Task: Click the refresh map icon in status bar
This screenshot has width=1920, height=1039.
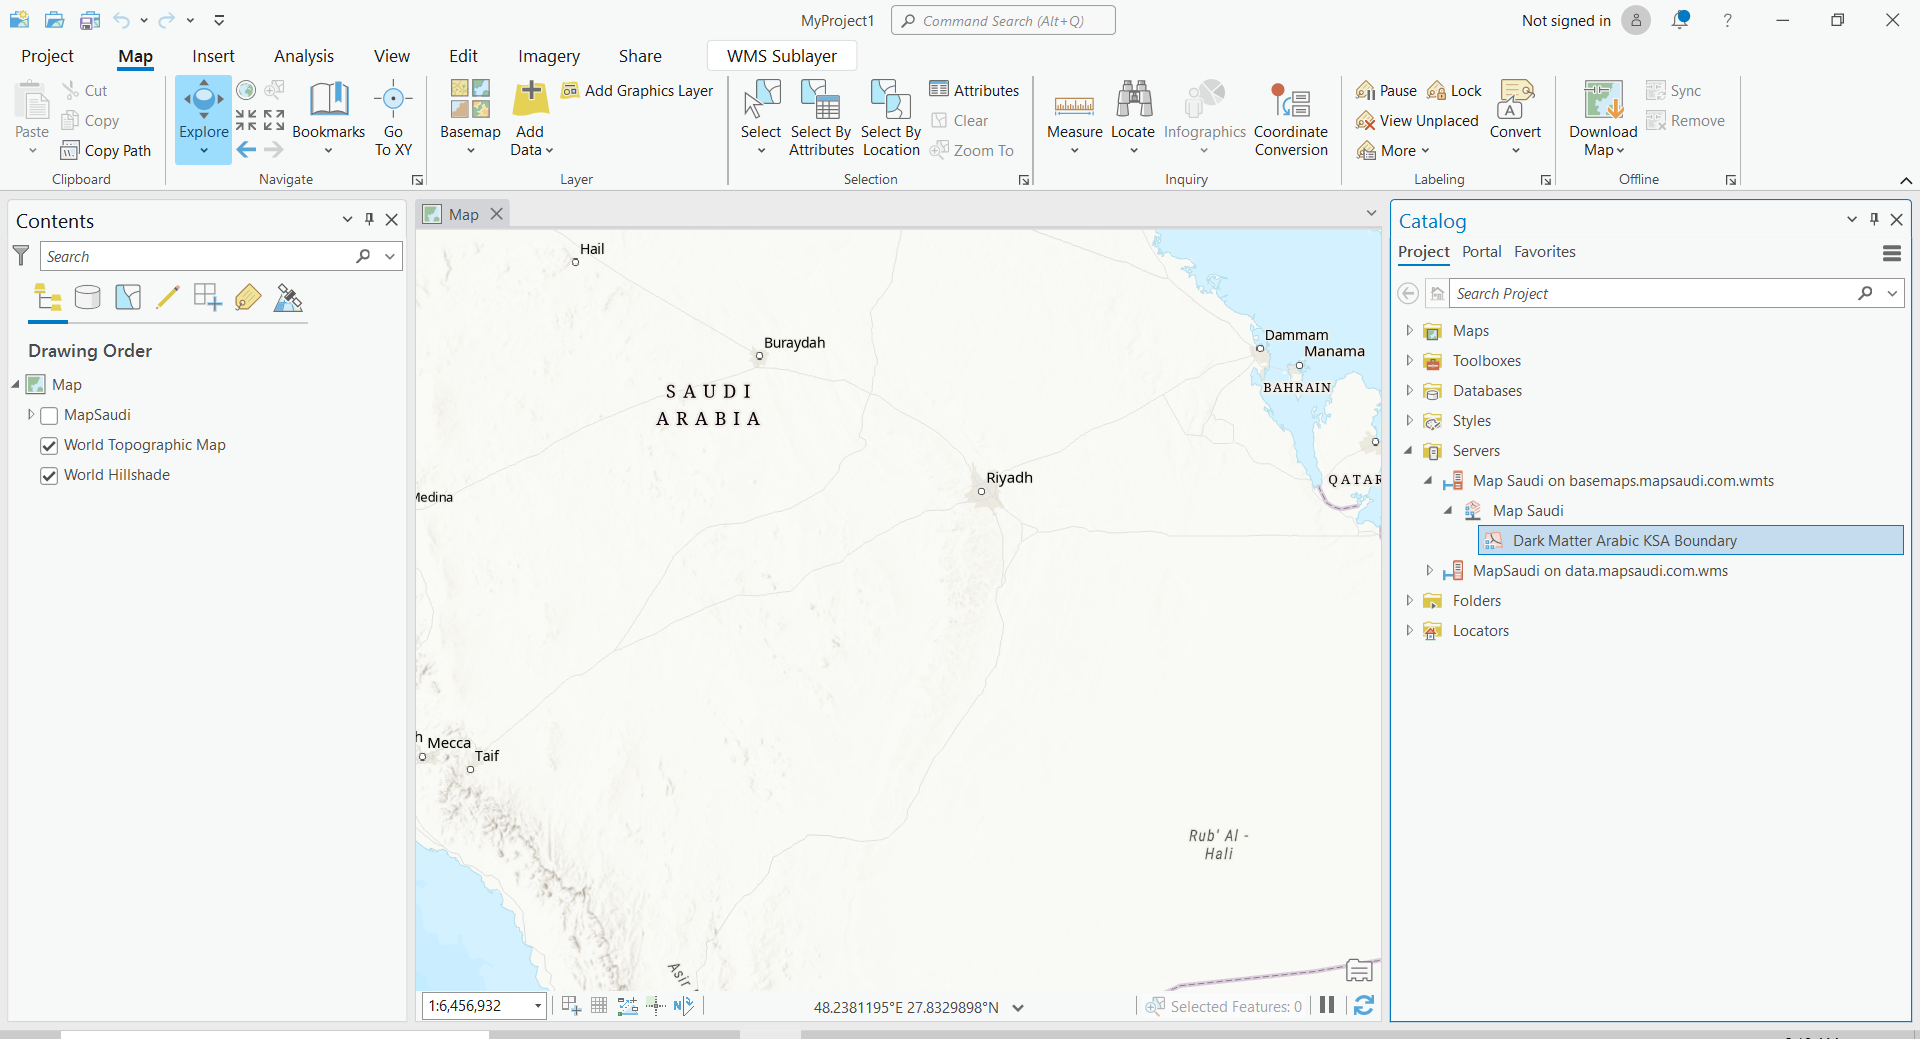Action: tap(1364, 1006)
